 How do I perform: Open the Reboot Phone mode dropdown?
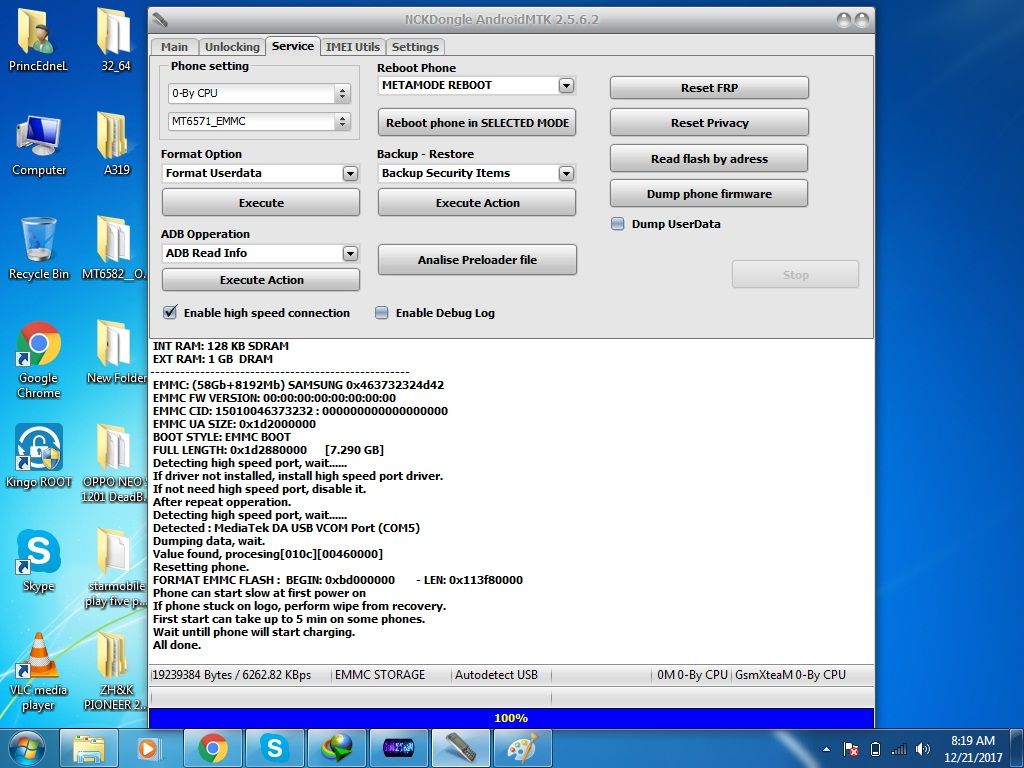pos(566,86)
